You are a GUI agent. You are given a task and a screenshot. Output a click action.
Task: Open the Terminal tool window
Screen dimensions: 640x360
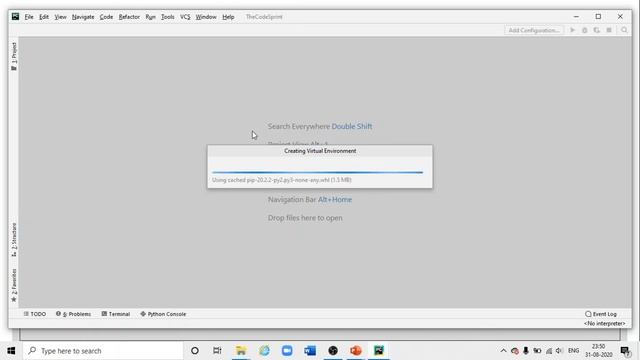[116, 314]
